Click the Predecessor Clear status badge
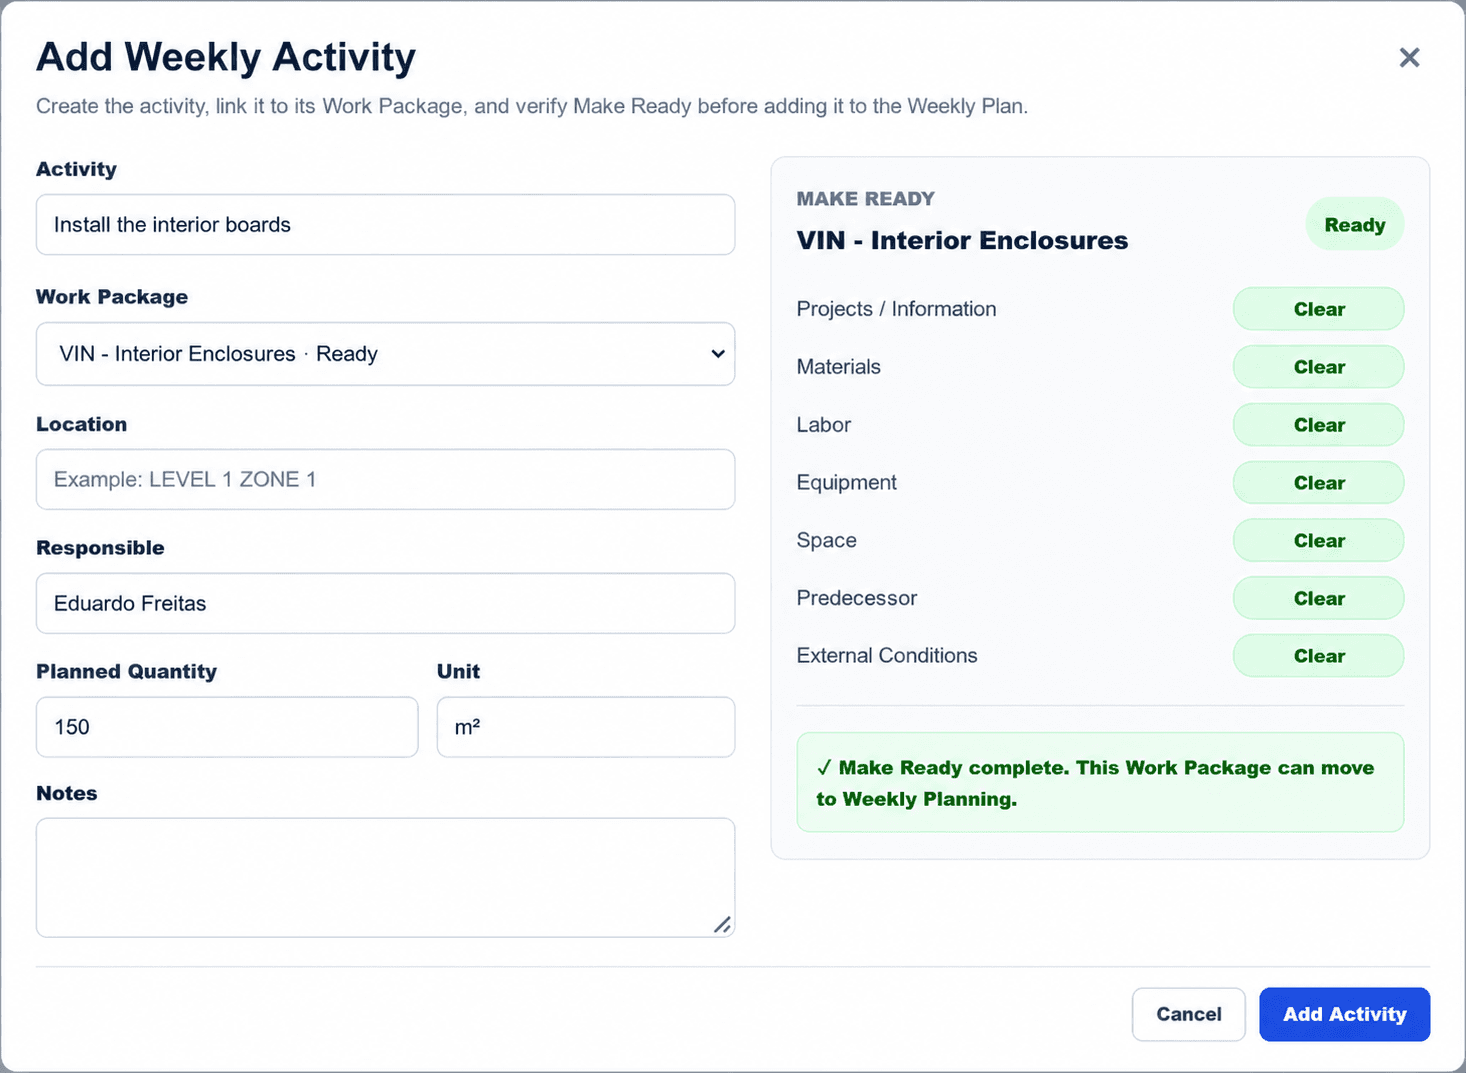This screenshot has height=1073, width=1466. [1318, 599]
